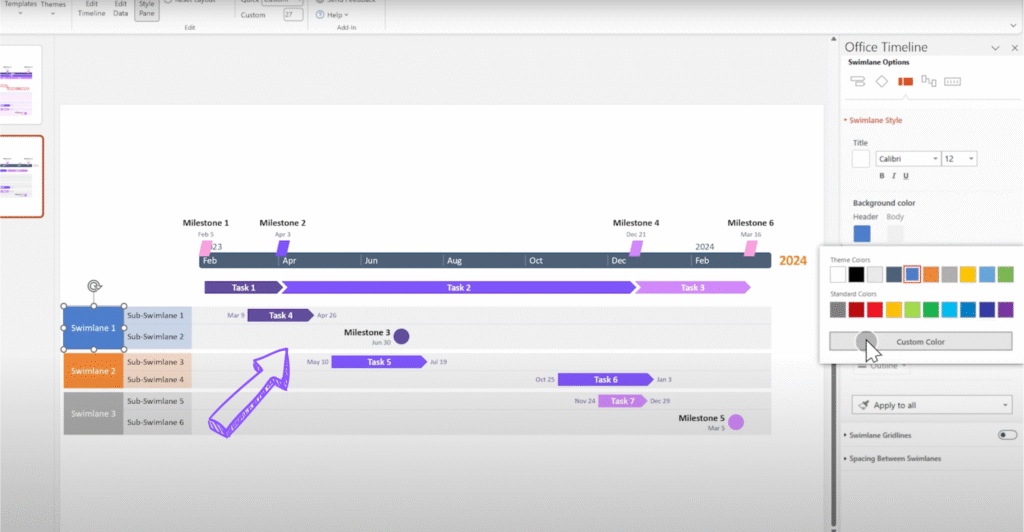Screen dimensions: 1024x532
Task: Toggle Swimlane Gridlines switch
Action: [1007, 435]
